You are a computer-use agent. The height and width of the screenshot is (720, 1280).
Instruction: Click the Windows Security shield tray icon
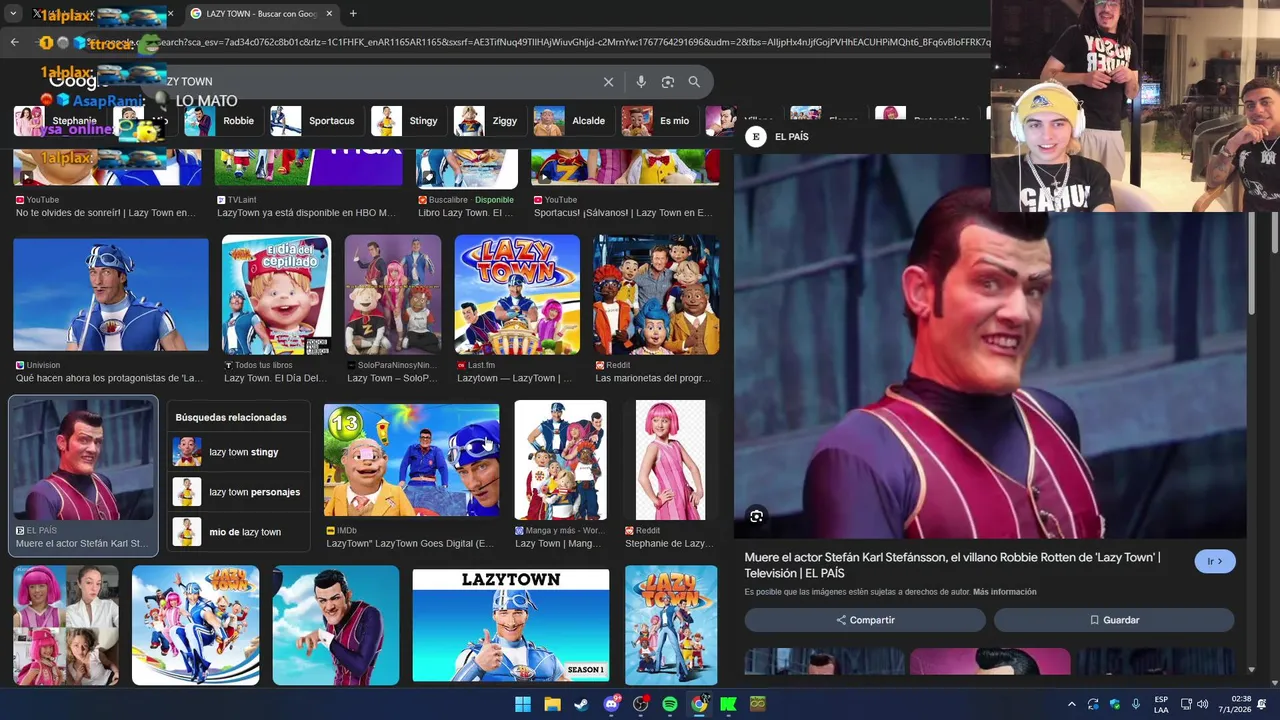(x=1115, y=704)
